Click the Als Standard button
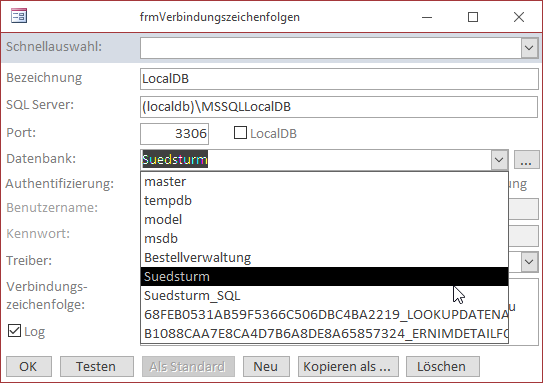The width and height of the screenshot is (543, 383). pos(188,366)
